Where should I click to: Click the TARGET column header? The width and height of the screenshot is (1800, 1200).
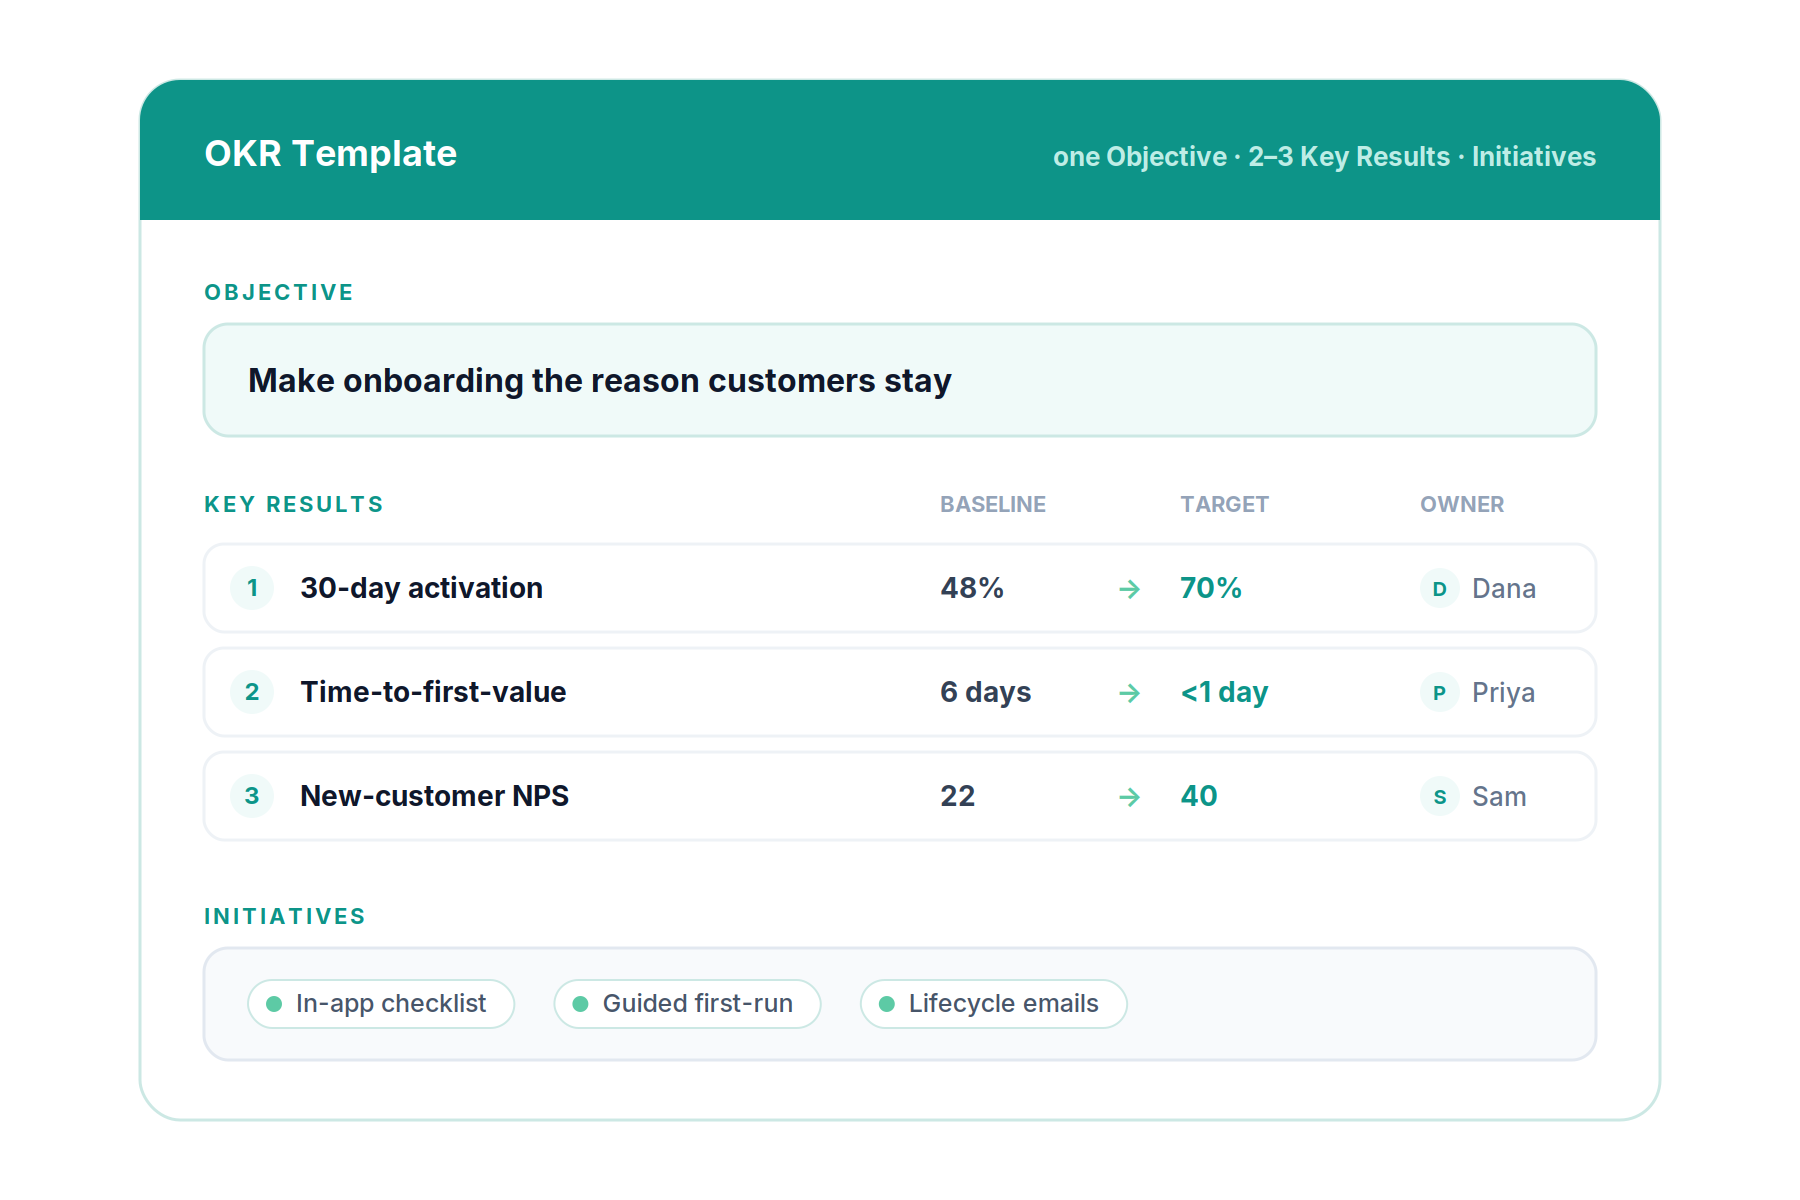click(1224, 504)
